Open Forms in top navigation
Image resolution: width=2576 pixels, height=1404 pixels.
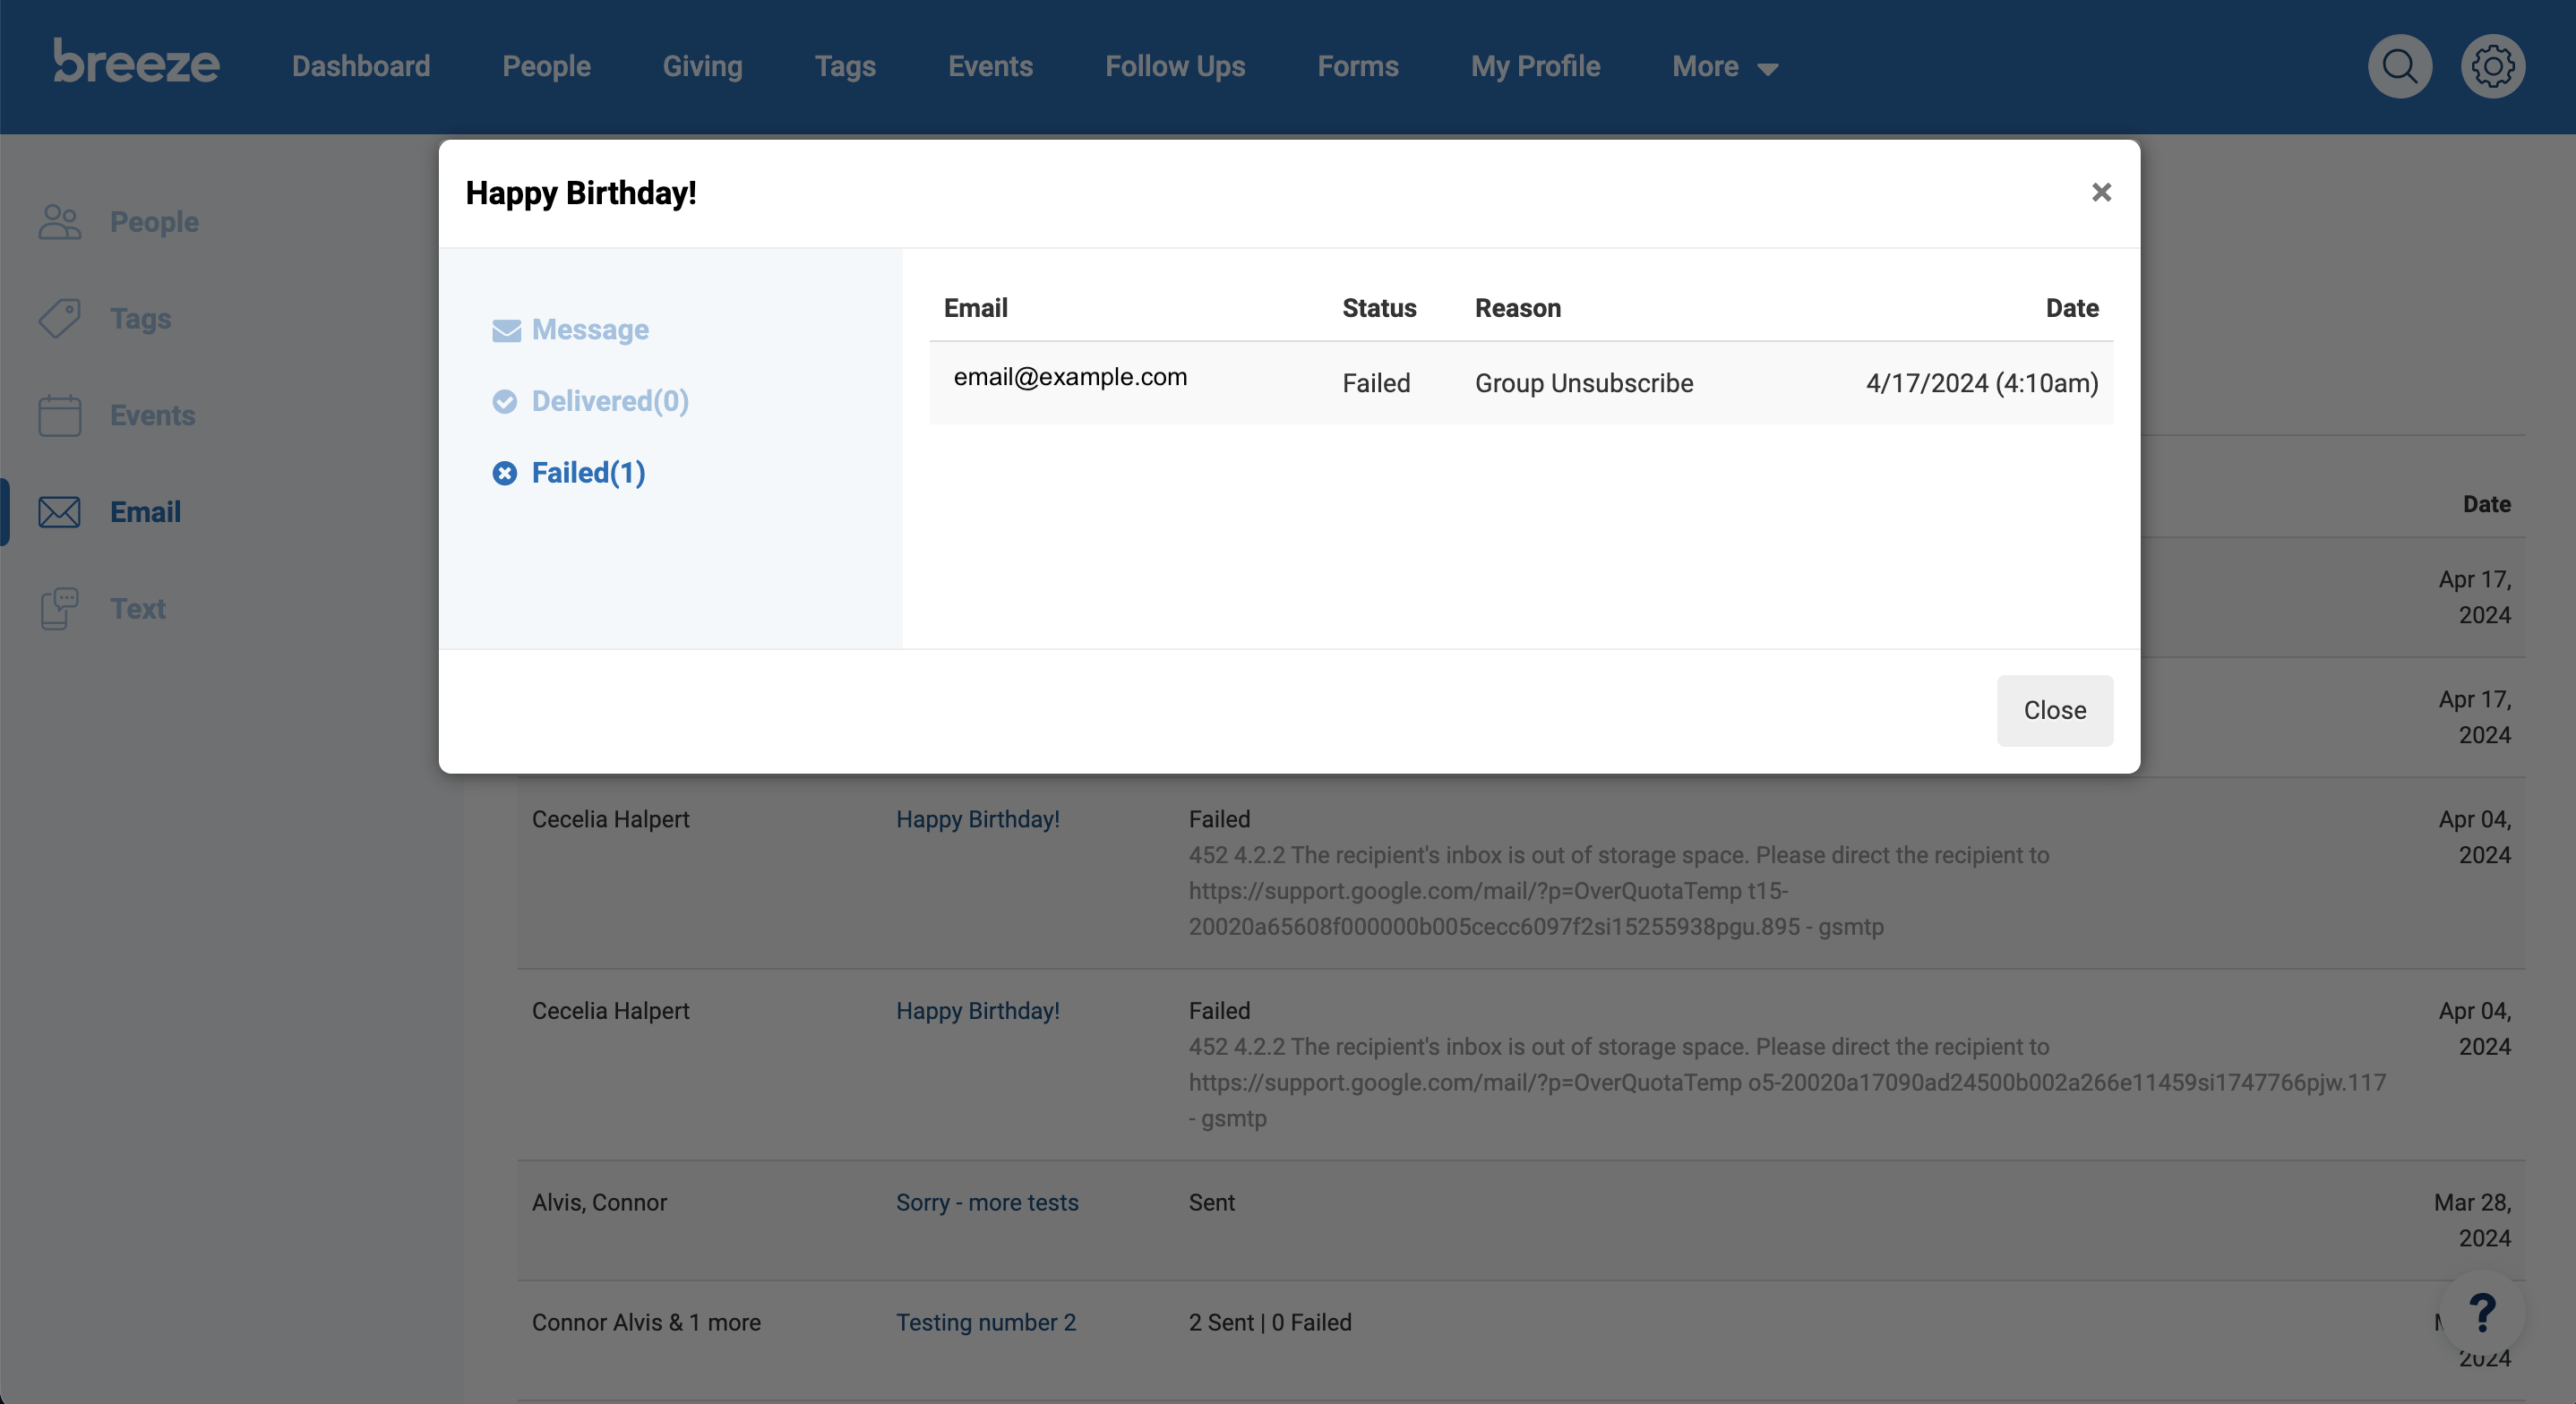click(1358, 66)
